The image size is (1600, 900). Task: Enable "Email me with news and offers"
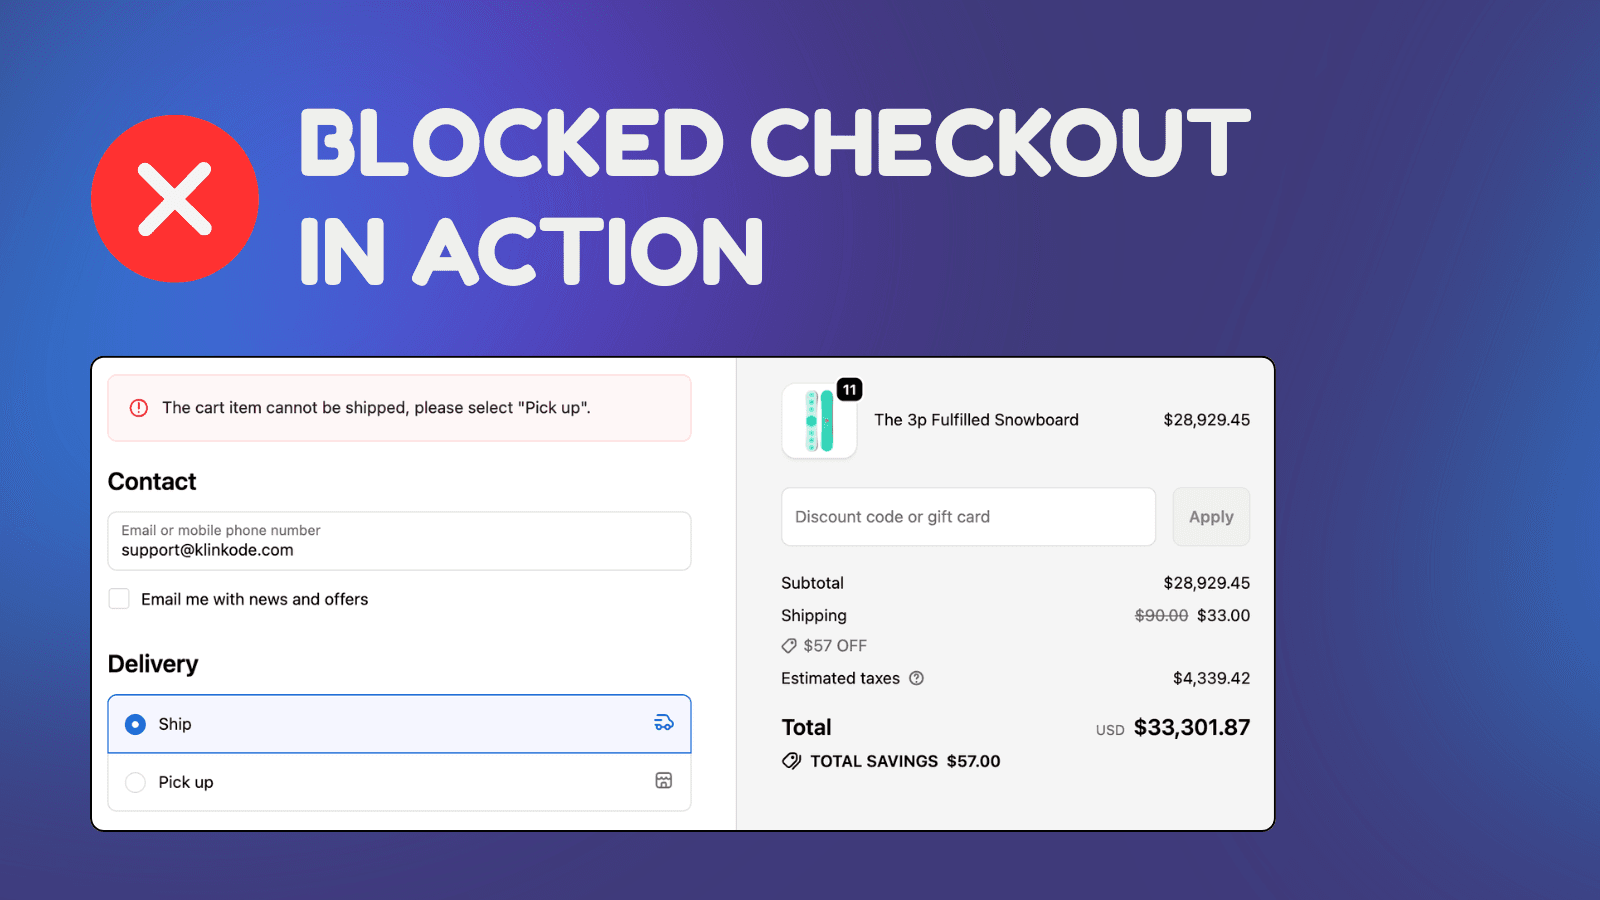pyautogui.click(x=119, y=598)
